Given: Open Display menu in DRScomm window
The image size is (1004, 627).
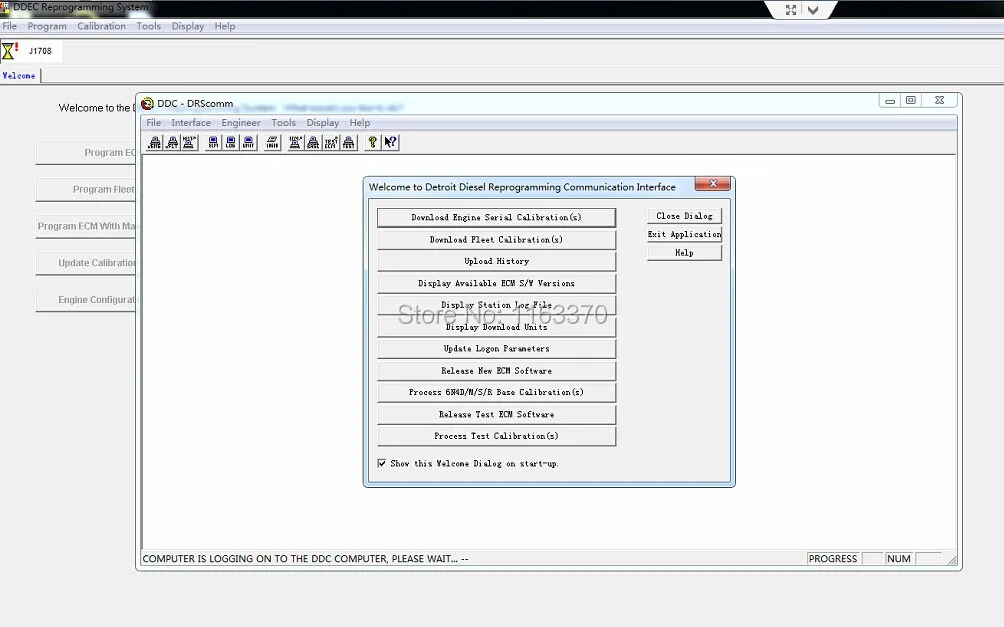Looking at the screenshot, I should coord(323,122).
